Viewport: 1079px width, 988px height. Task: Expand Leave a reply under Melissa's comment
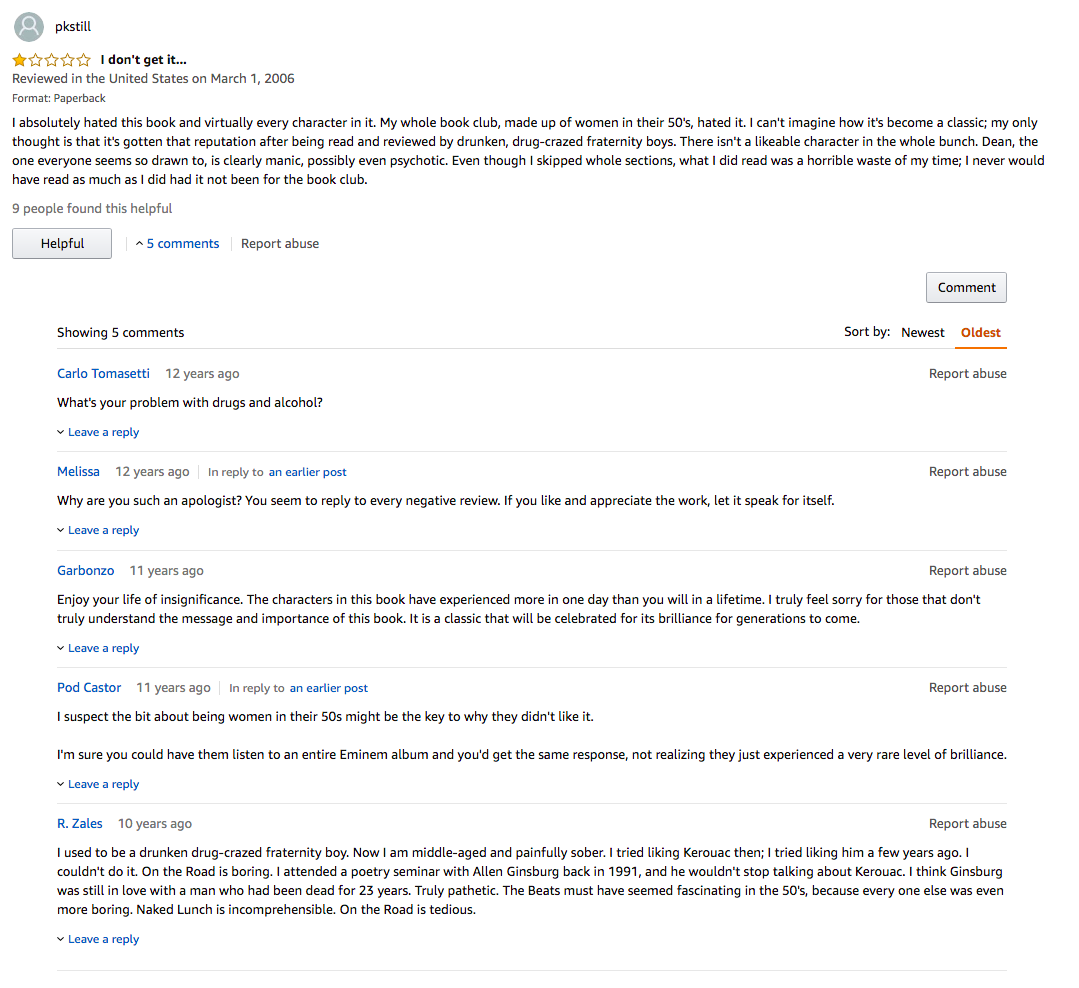pyautogui.click(x=98, y=530)
